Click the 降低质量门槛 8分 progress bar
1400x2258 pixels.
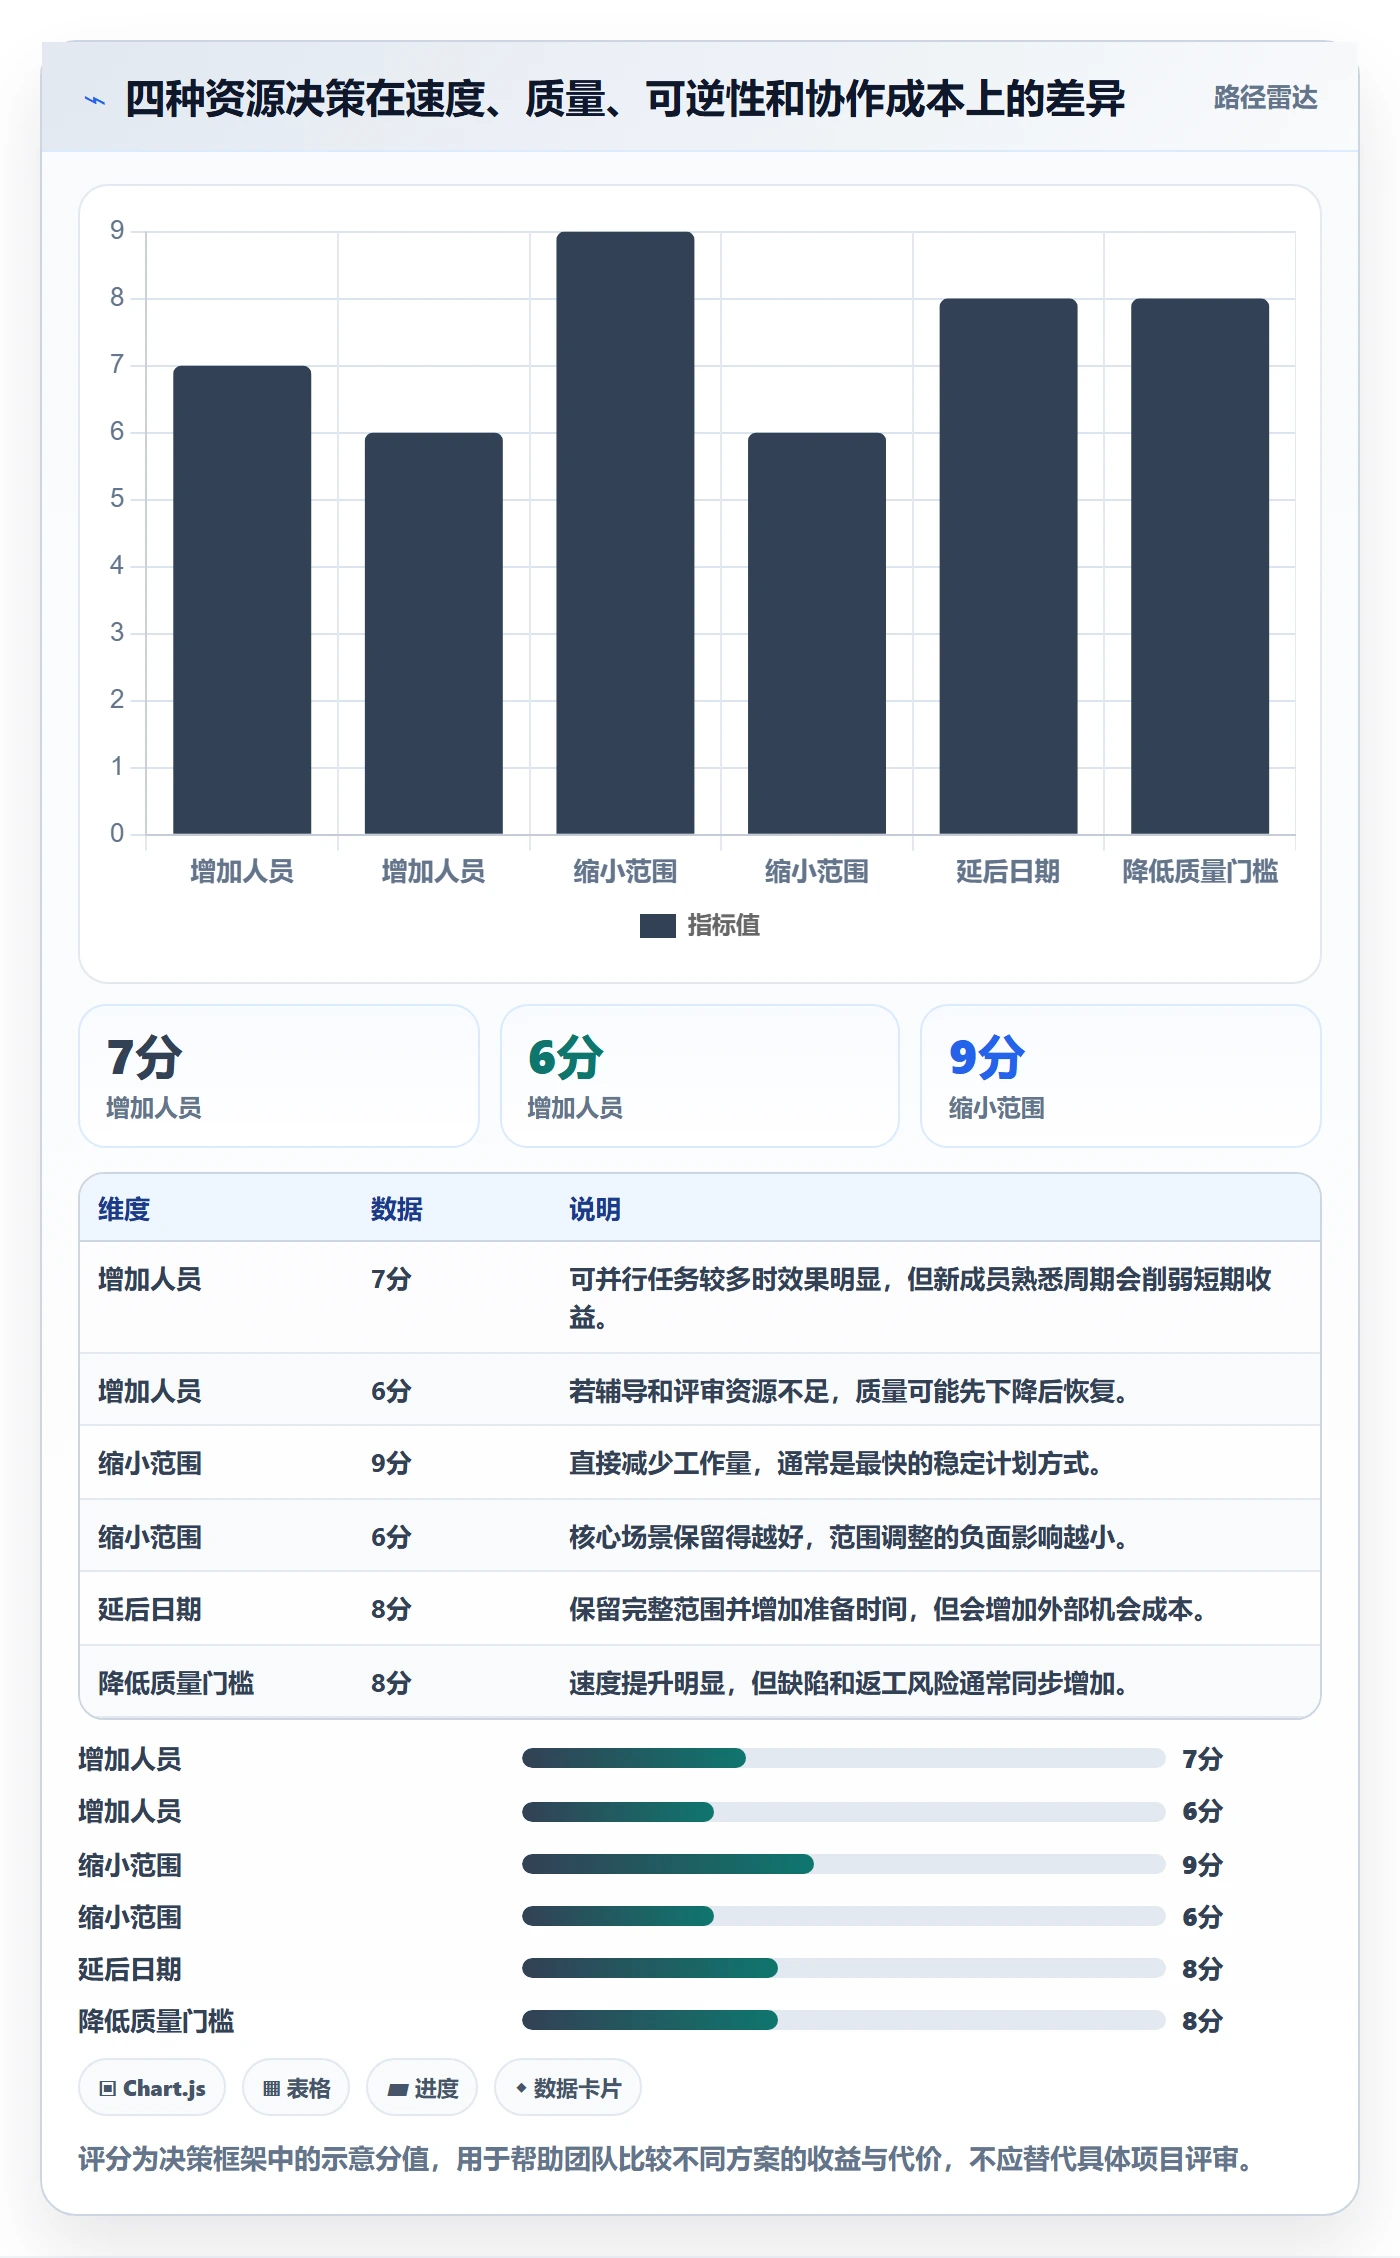point(843,2020)
